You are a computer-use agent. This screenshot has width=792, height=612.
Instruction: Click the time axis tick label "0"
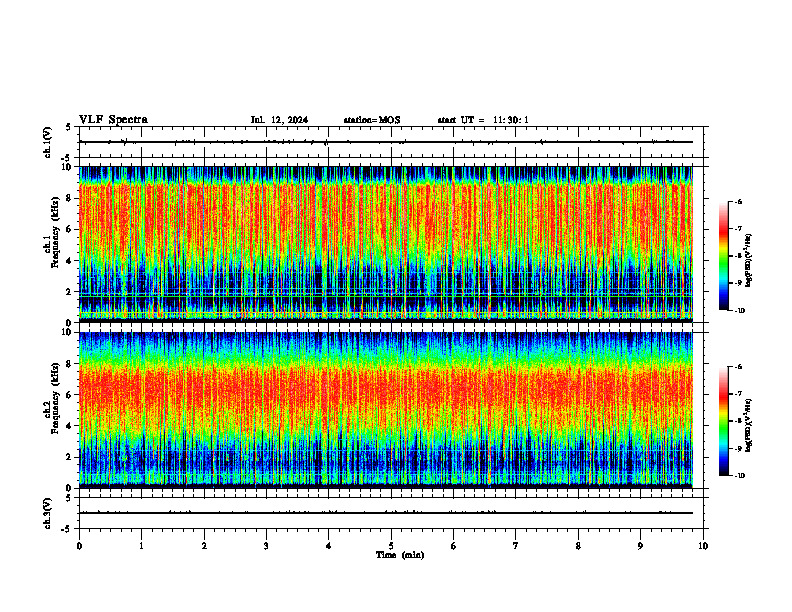point(79,546)
